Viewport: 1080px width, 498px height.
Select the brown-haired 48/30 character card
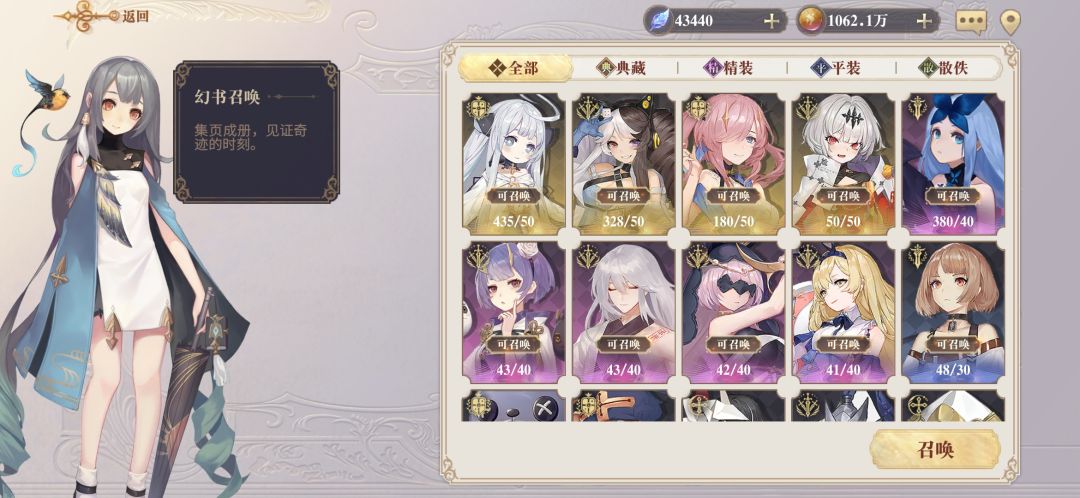click(x=953, y=312)
